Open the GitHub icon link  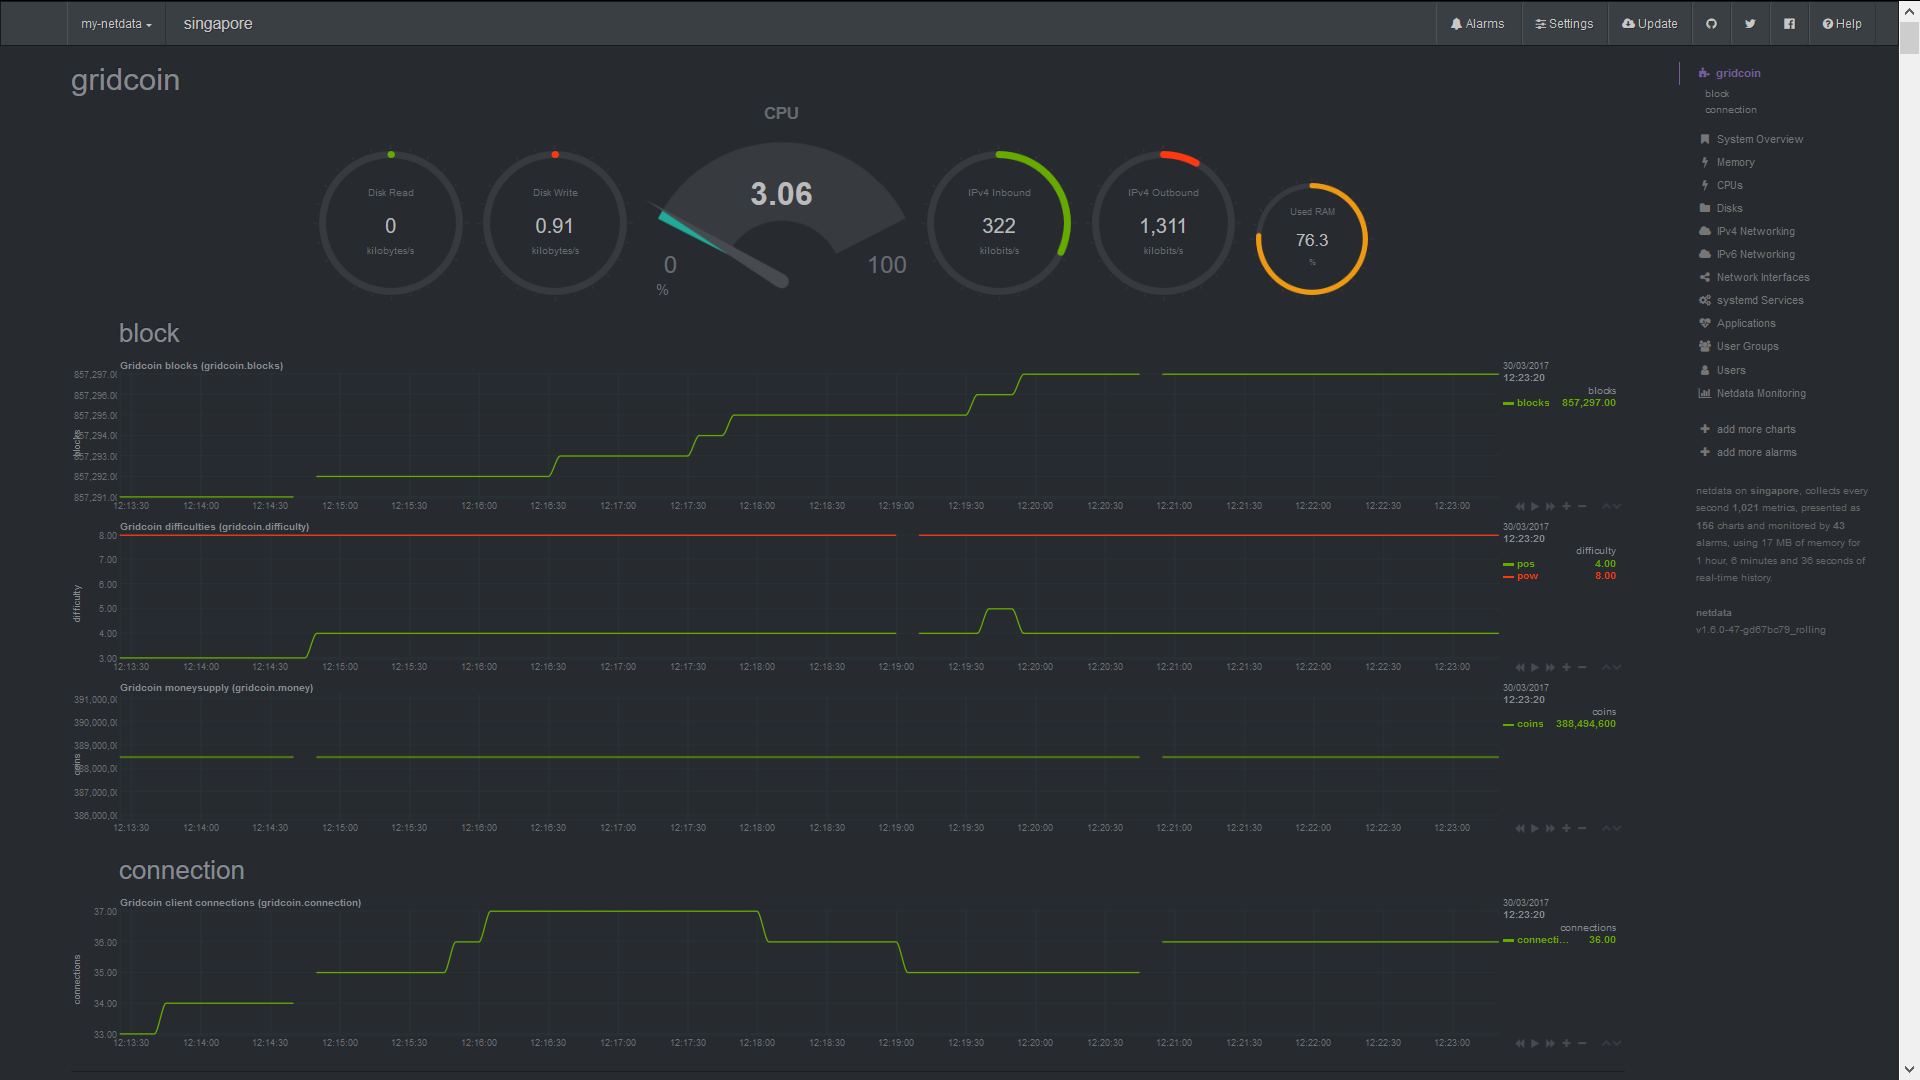(1711, 24)
